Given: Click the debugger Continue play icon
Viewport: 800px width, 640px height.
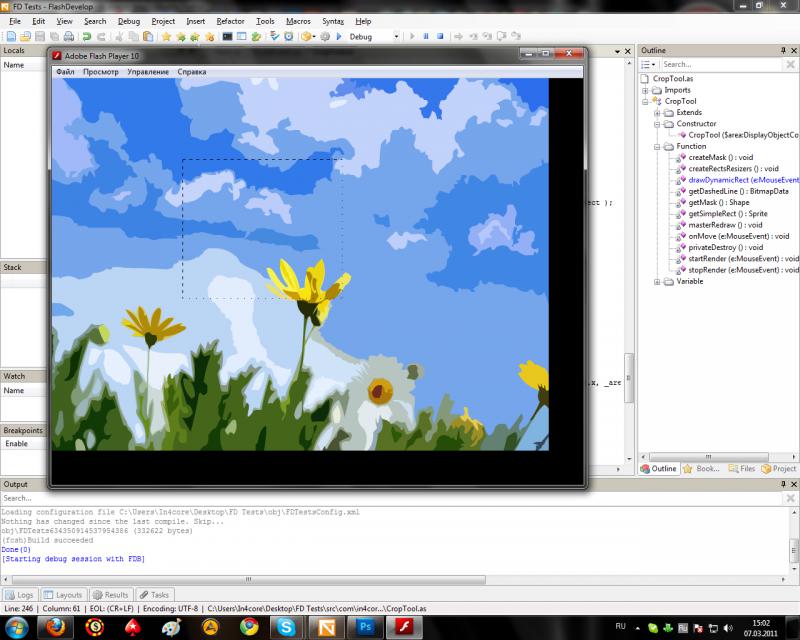Looking at the screenshot, I should pyautogui.click(x=412, y=36).
